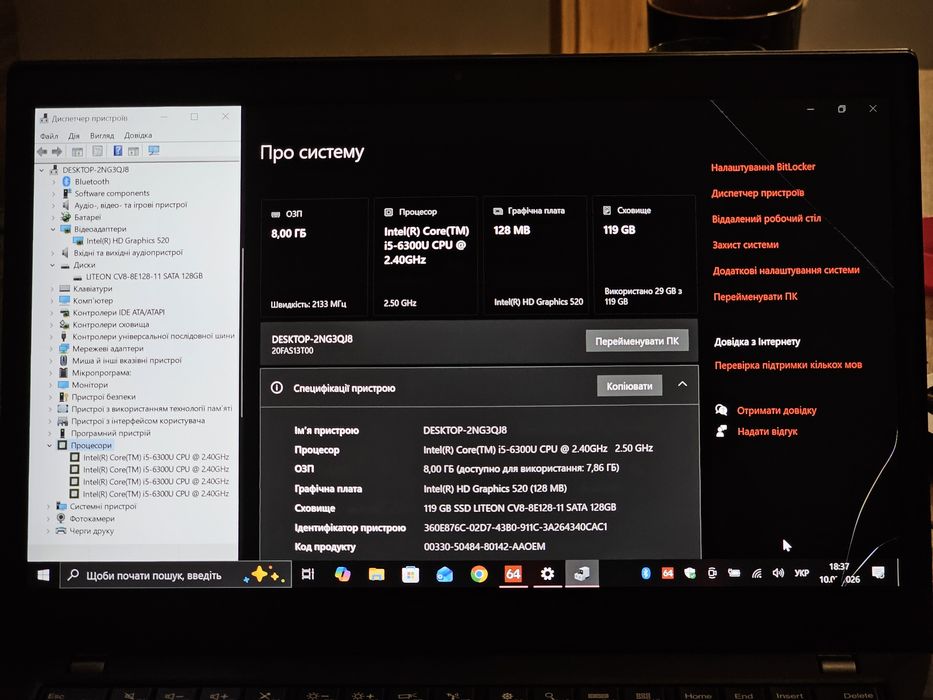Expand the Software components category
This screenshot has width=933, height=700.
point(54,193)
